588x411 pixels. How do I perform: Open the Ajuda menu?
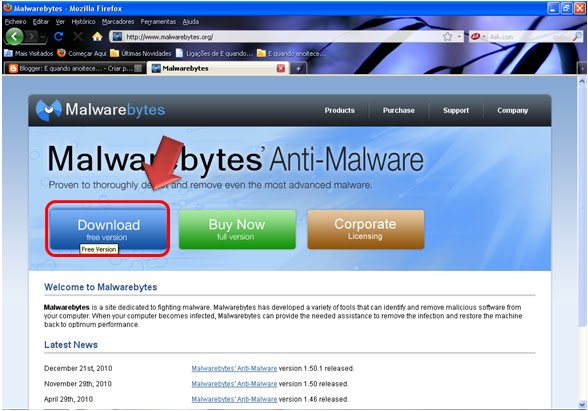point(190,22)
